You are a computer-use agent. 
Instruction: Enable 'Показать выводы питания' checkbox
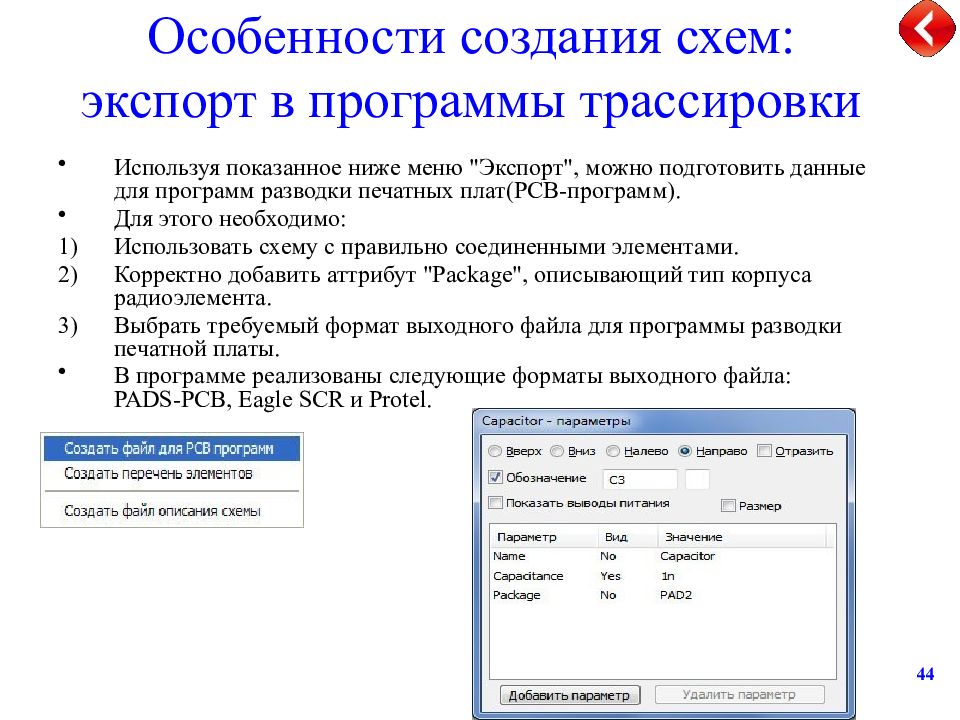[x=495, y=503]
